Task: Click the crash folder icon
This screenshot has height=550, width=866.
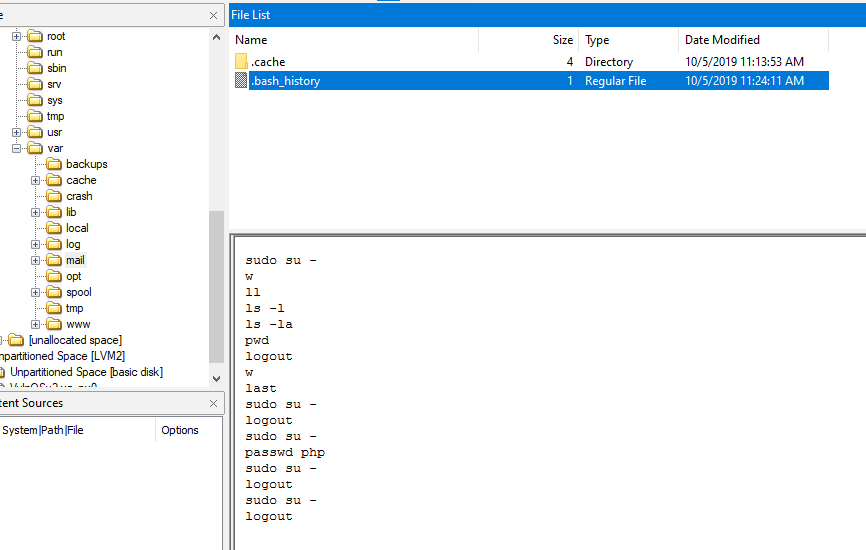Action: click(x=54, y=196)
